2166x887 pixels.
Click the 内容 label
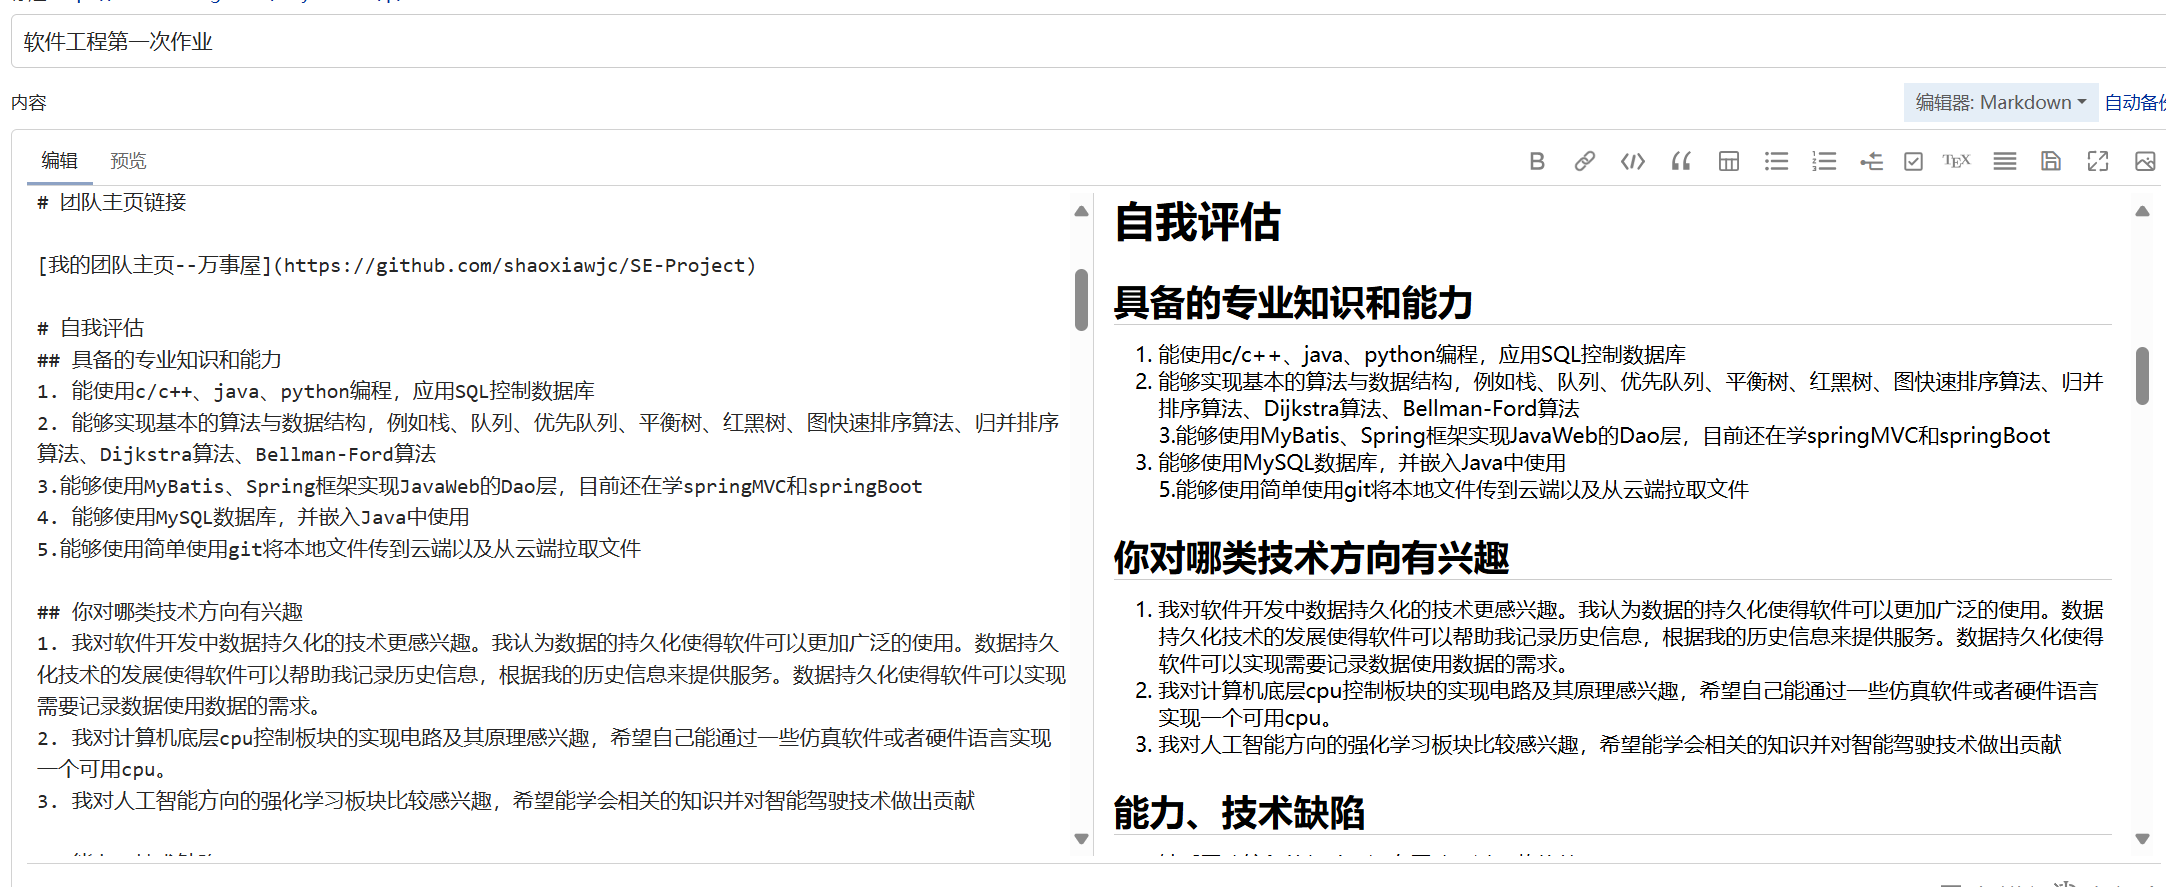29,102
